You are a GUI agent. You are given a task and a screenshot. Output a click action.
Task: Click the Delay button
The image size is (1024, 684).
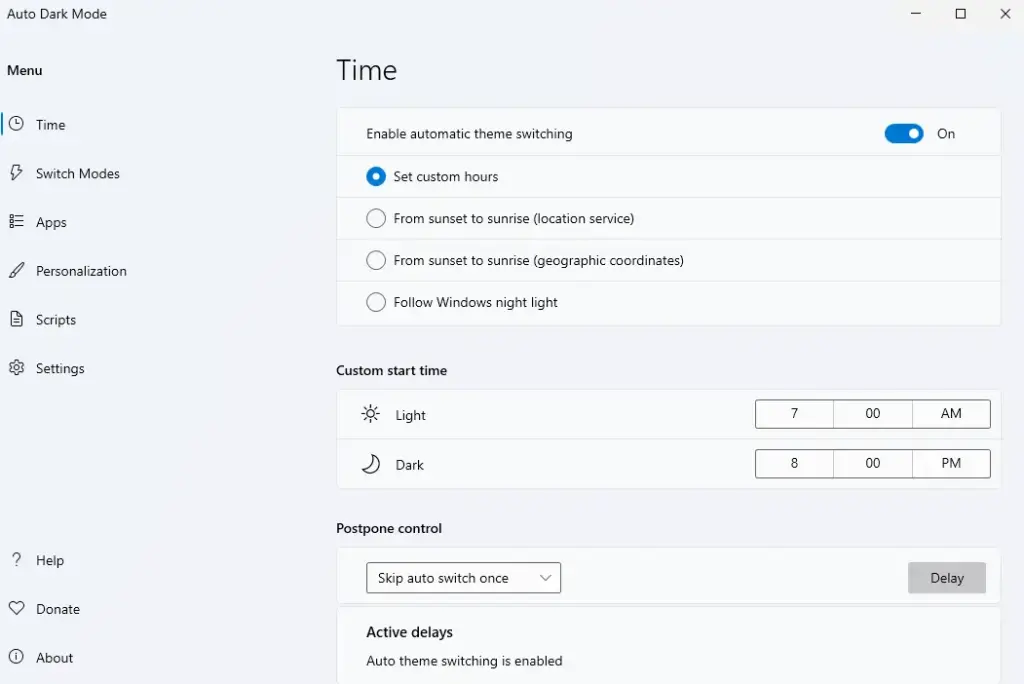pyautogui.click(x=946, y=578)
